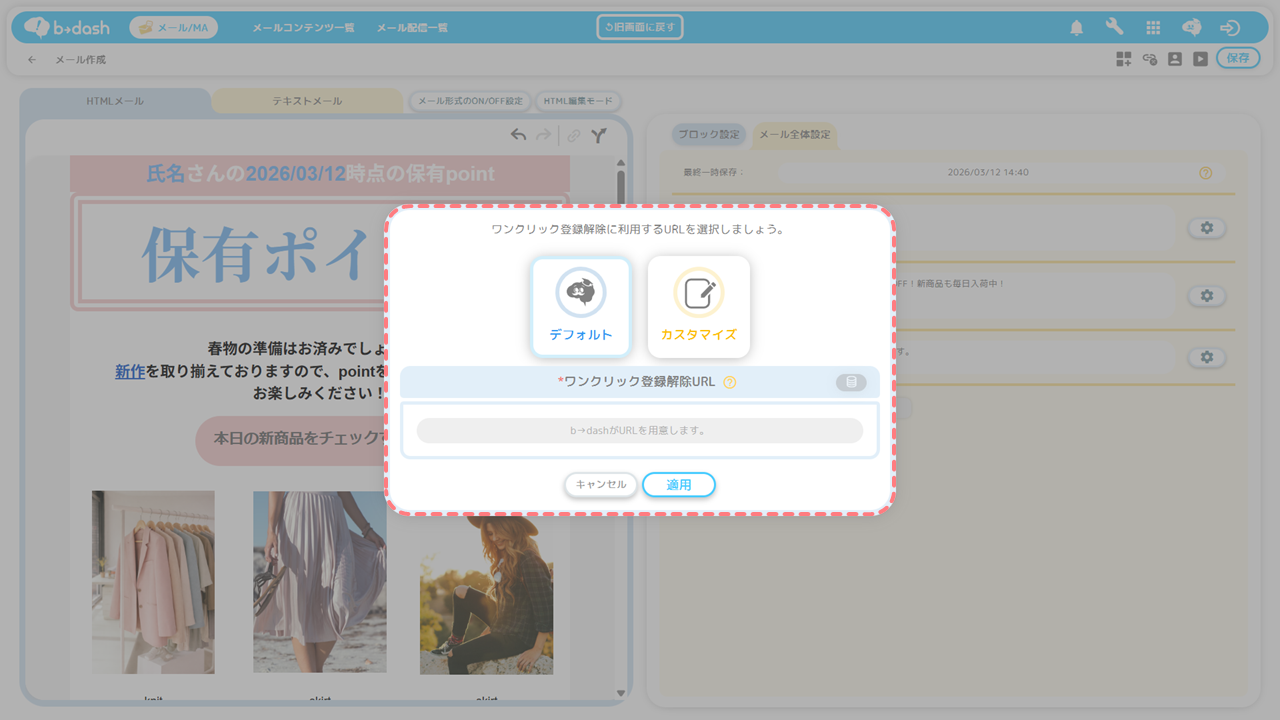Open the first gear settings in right panel

pos(1207,228)
